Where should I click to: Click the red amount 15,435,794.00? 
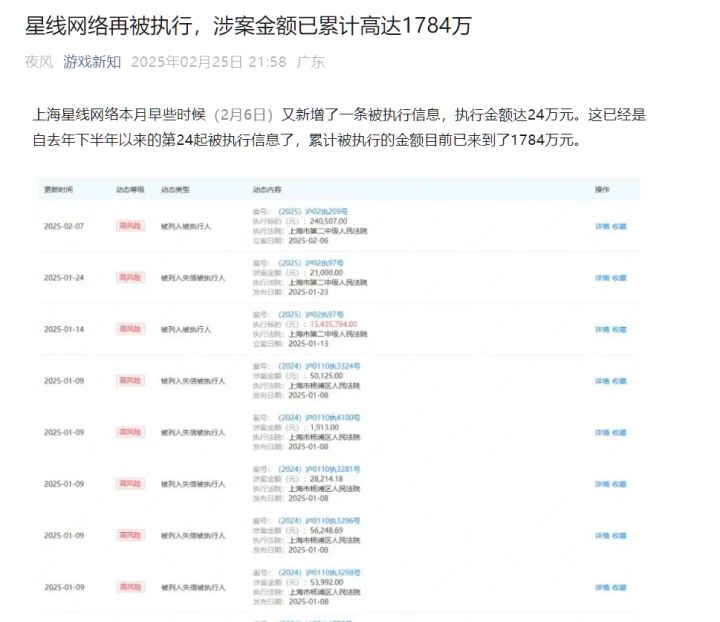[x=334, y=324]
